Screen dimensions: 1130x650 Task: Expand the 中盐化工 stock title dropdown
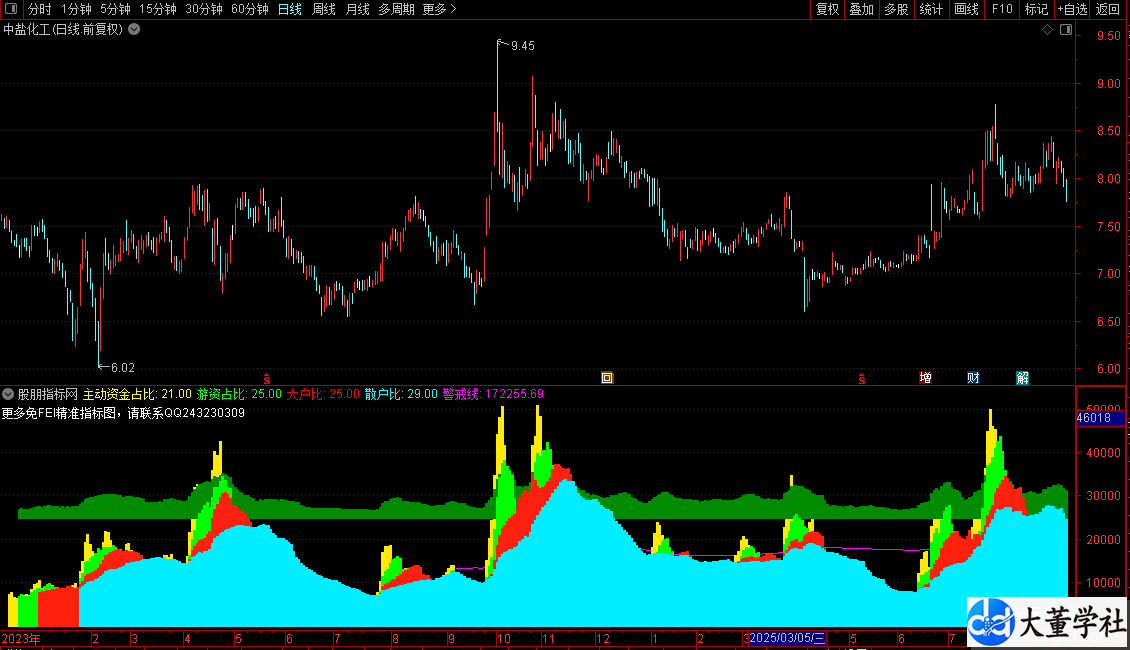click(x=134, y=29)
